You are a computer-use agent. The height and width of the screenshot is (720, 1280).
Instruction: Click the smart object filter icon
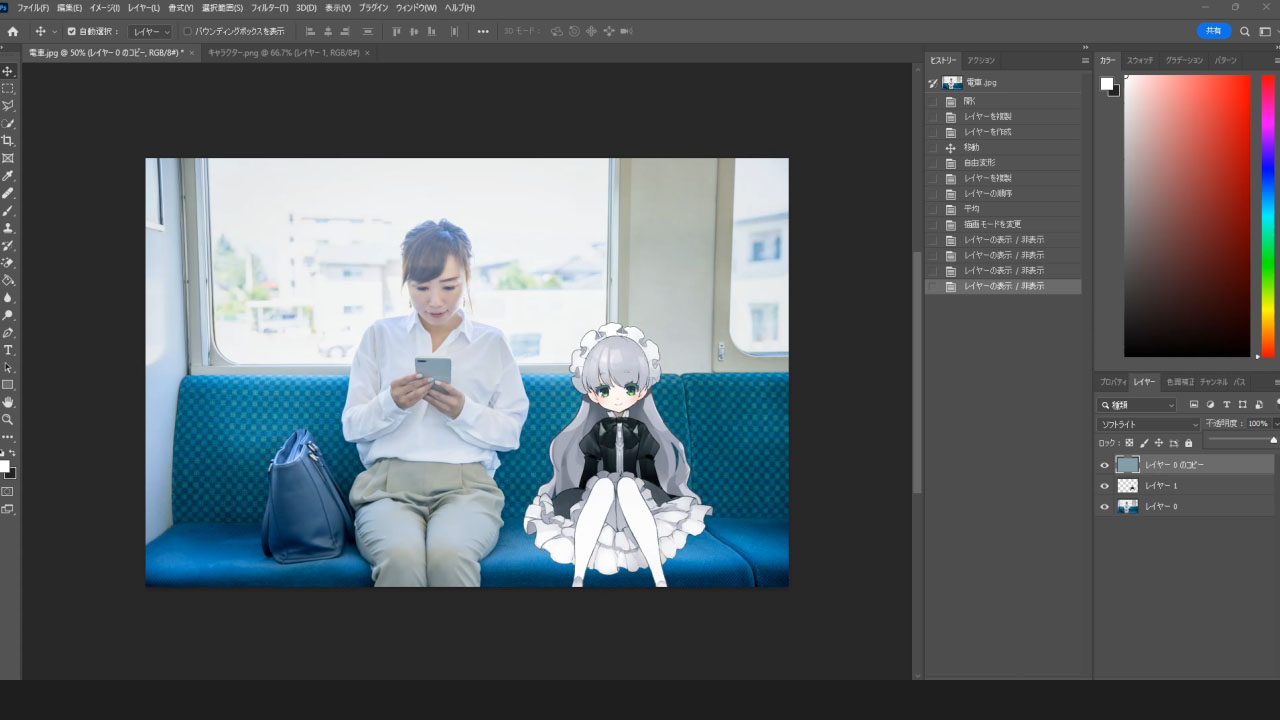point(1258,405)
